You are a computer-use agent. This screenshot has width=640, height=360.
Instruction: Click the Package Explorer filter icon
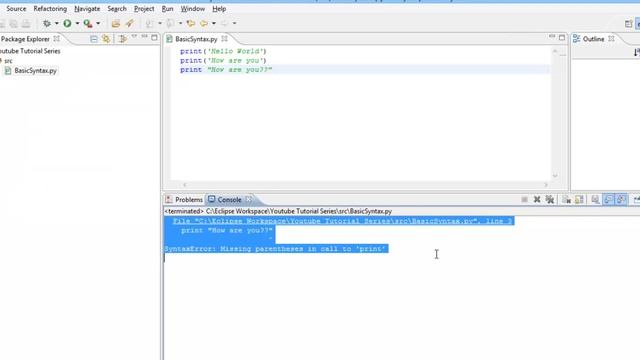pos(122,39)
